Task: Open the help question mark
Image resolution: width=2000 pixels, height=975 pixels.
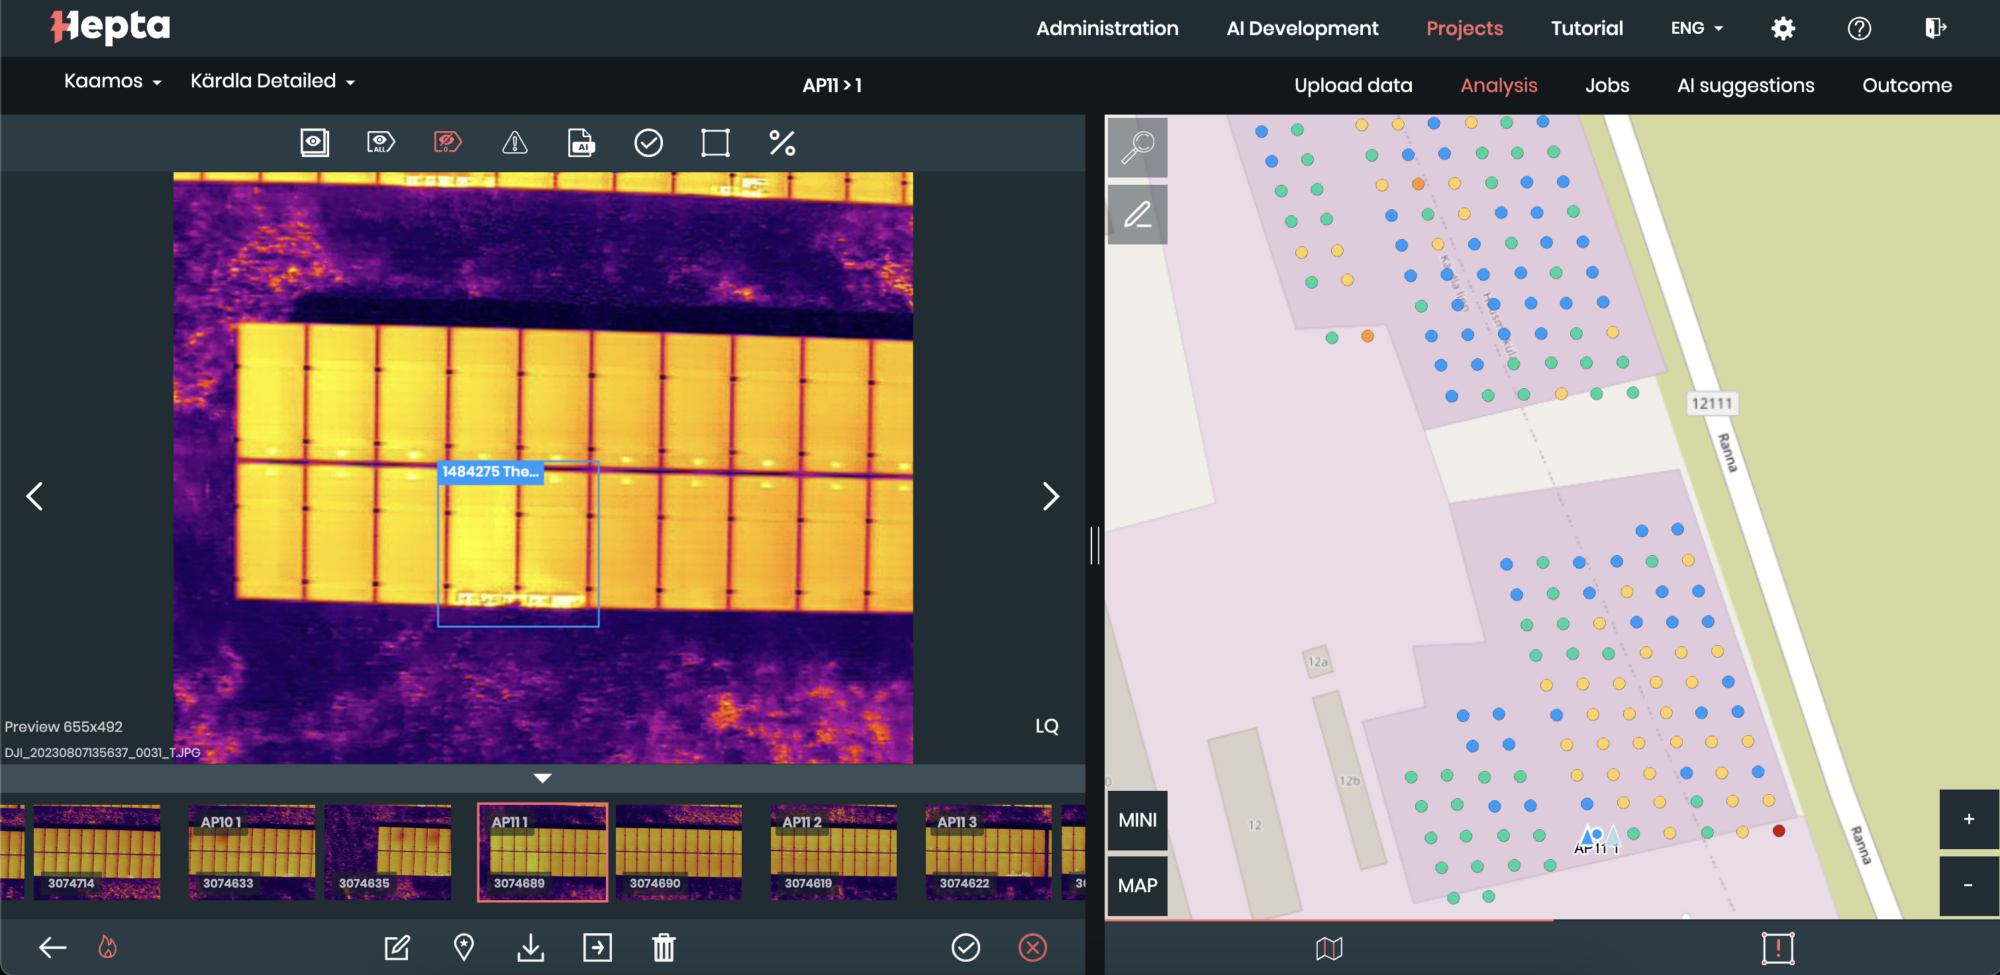Action: coord(1859,28)
